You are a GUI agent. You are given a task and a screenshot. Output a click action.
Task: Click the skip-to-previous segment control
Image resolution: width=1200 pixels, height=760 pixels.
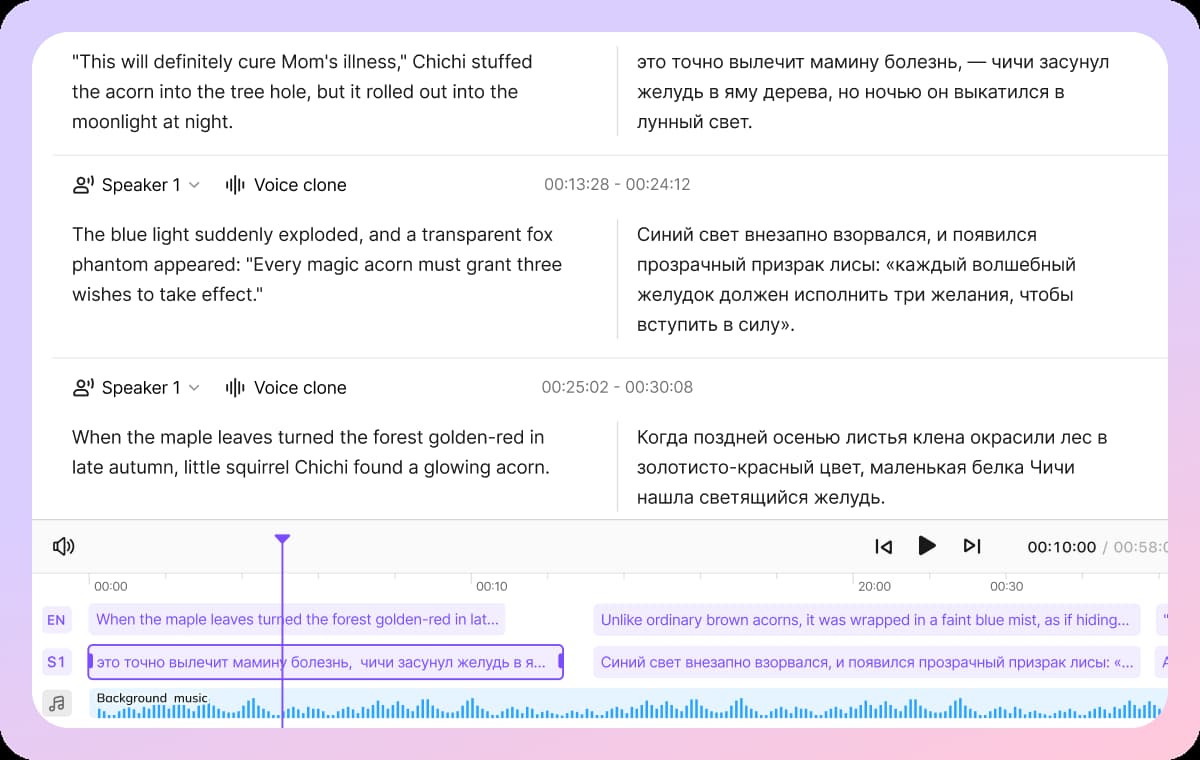[883, 546]
